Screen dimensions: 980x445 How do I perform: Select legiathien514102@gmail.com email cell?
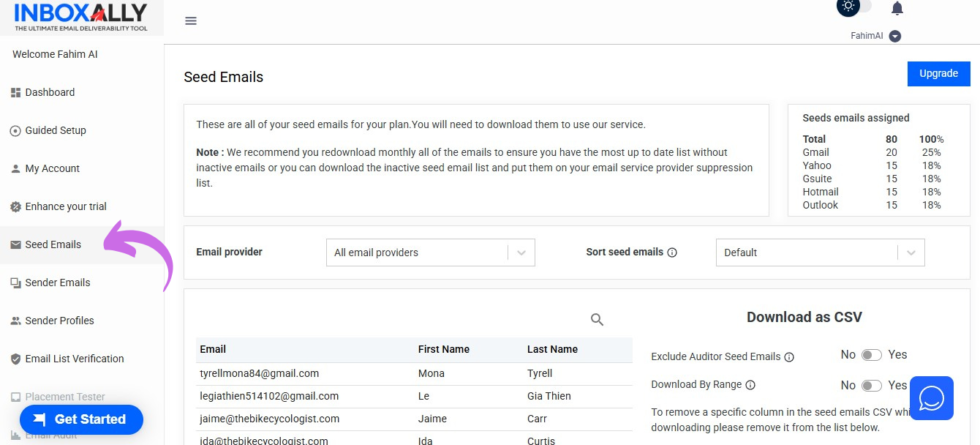[x=269, y=396]
